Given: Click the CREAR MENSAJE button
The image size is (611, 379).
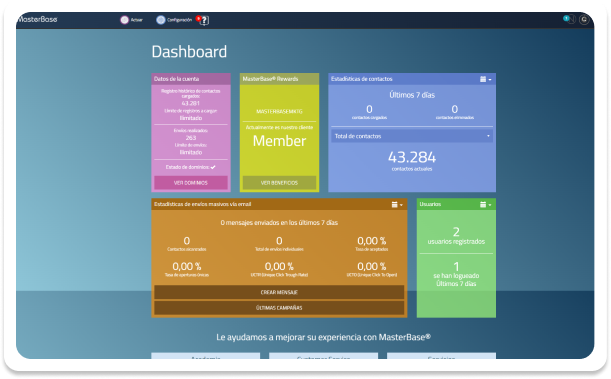Looking at the screenshot, I should click(x=279, y=292).
